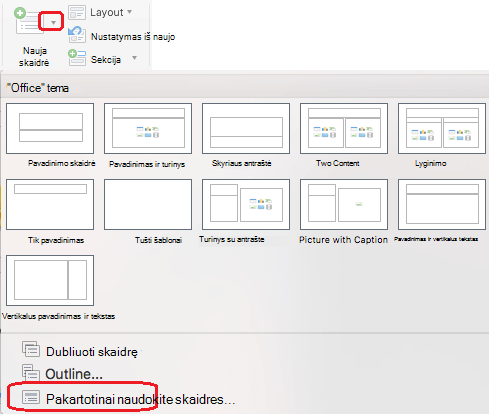The width and height of the screenshot is (489, 414).
Task: Expand the Sekcija dropdown arrow
Action: (134, 58)
